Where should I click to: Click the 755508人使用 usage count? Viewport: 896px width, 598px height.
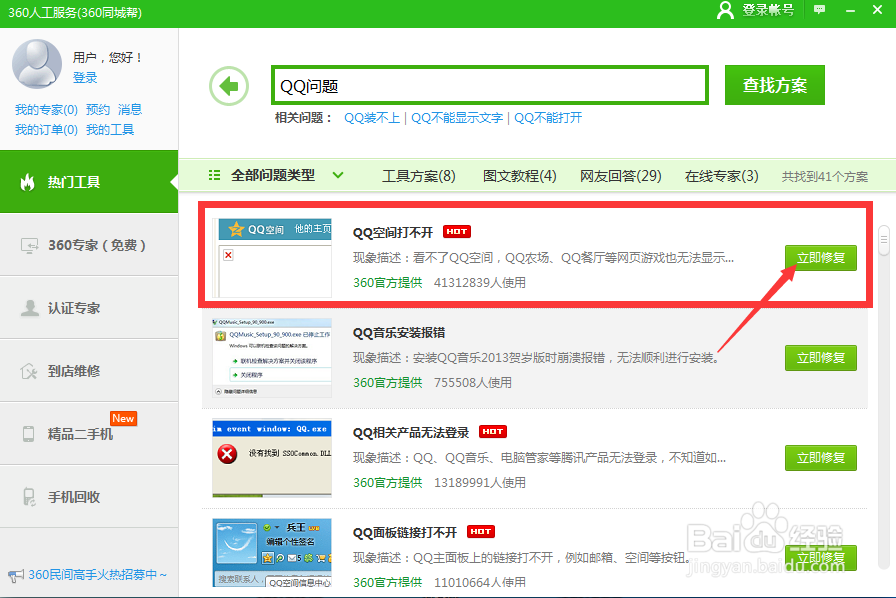tap(473, 382)
